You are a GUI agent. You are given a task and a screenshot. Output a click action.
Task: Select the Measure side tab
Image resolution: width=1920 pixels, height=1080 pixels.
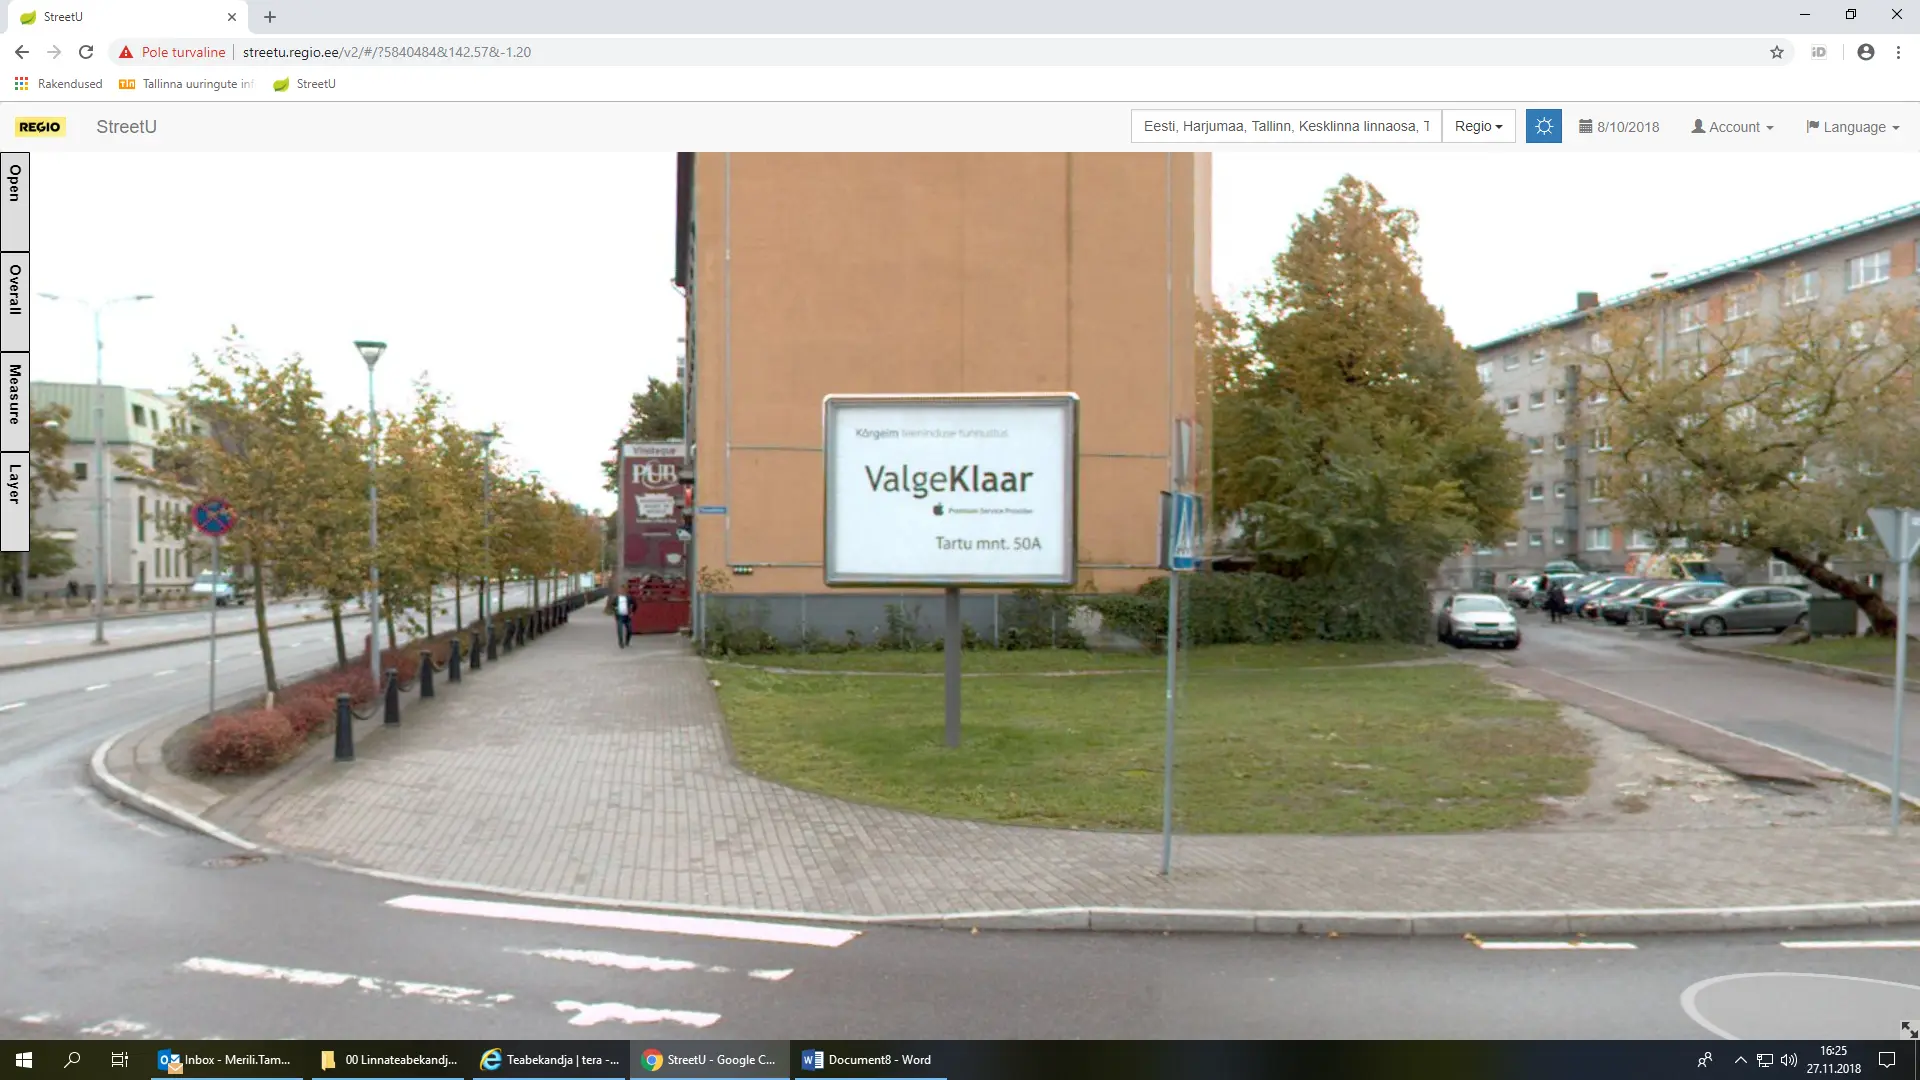click(x=15, y=400)
